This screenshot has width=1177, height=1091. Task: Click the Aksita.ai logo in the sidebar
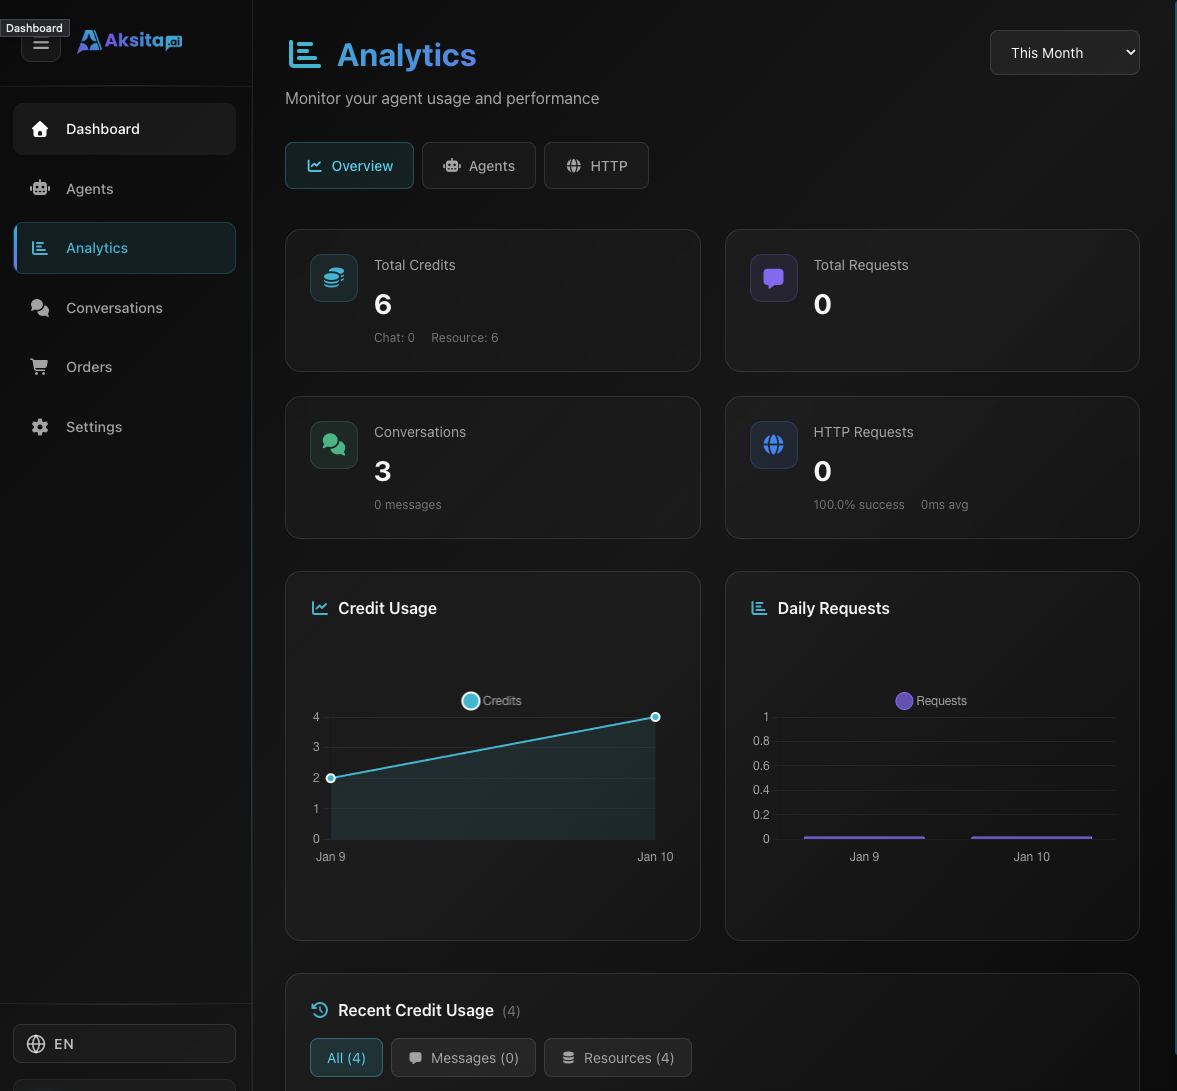click(129, 41)
